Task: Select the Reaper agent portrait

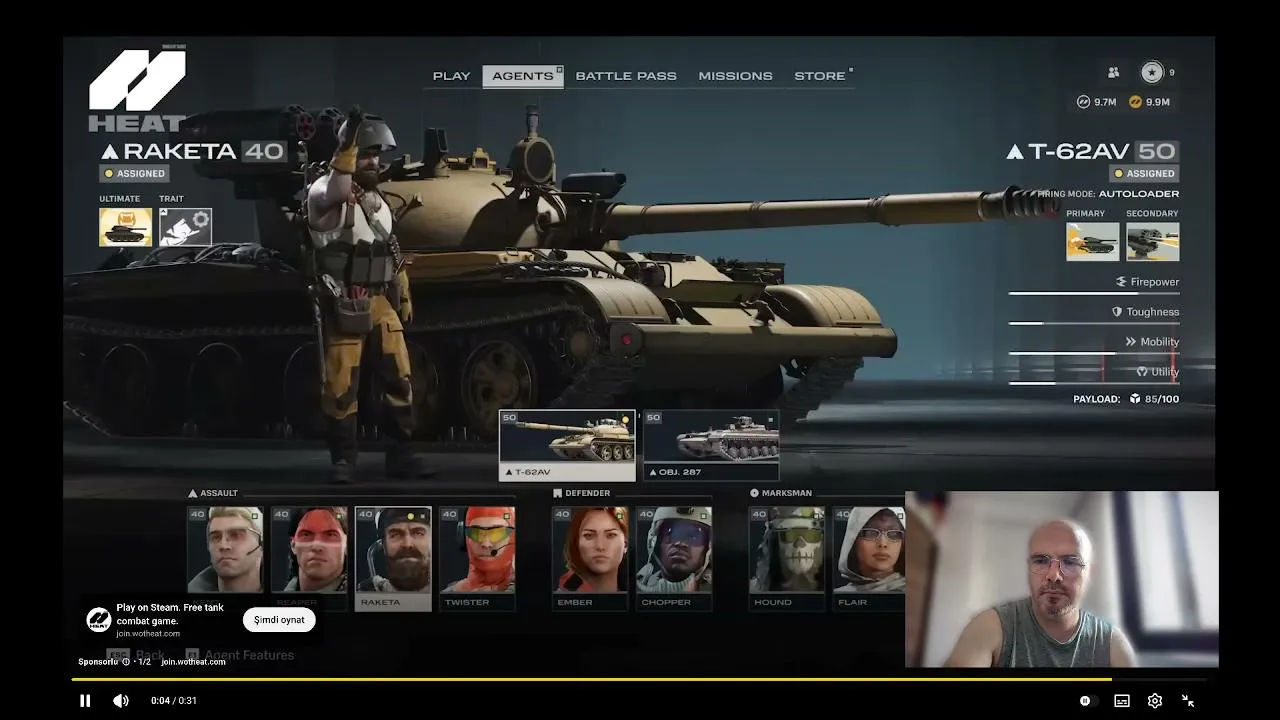Action: [x=310, y=558]
